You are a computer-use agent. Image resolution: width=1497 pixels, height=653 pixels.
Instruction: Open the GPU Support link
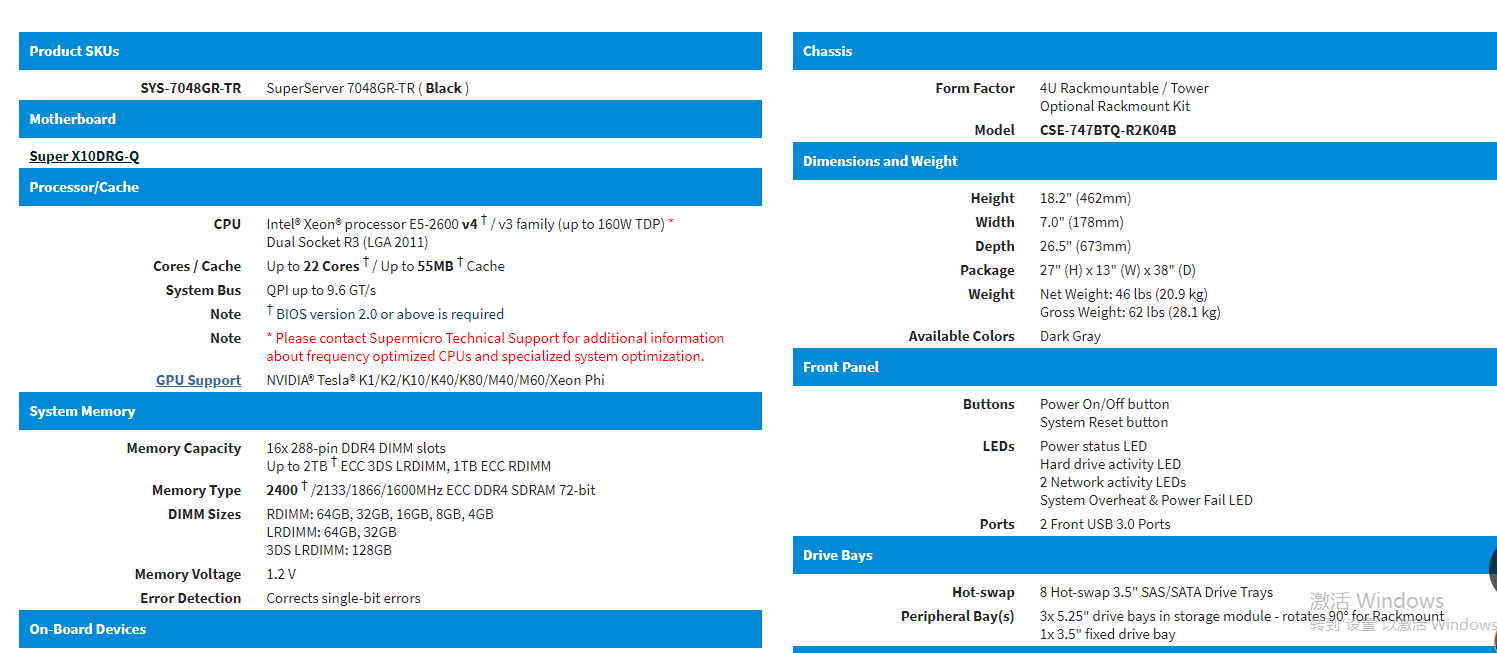(198, 380)
